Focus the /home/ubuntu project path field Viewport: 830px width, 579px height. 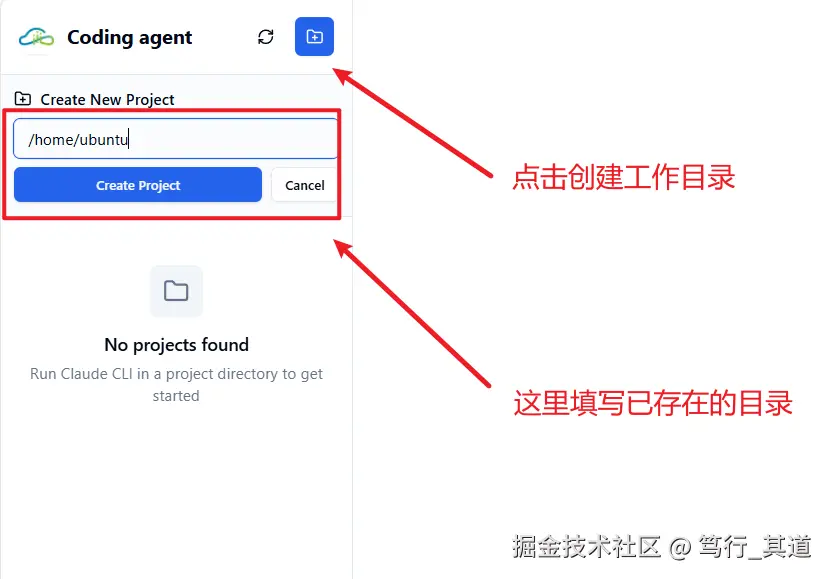175,139
